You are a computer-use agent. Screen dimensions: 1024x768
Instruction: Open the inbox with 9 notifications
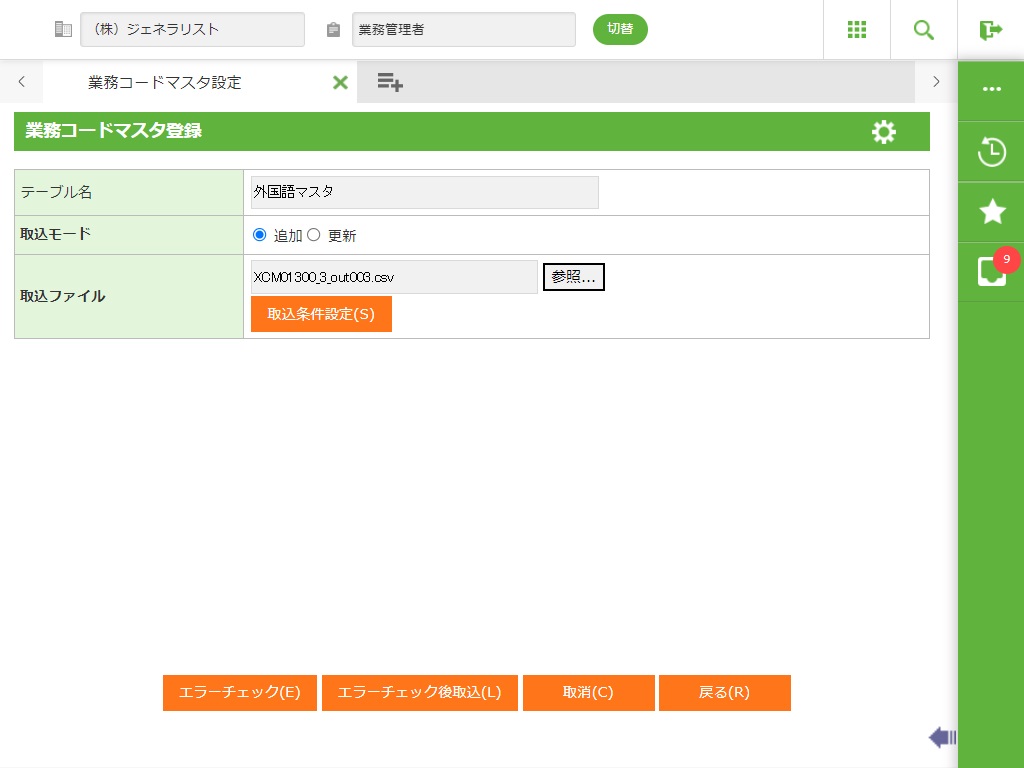point(991,270)
